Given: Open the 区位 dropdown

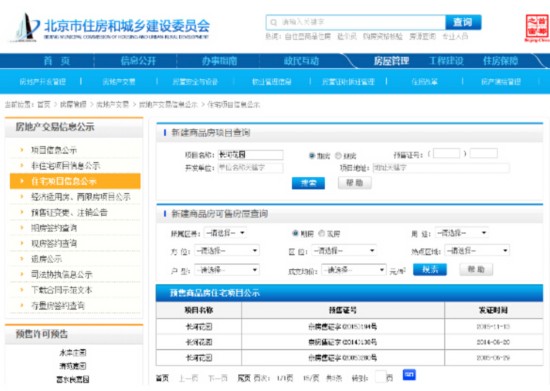Looking at the screenshot, I should coord(344,250).
